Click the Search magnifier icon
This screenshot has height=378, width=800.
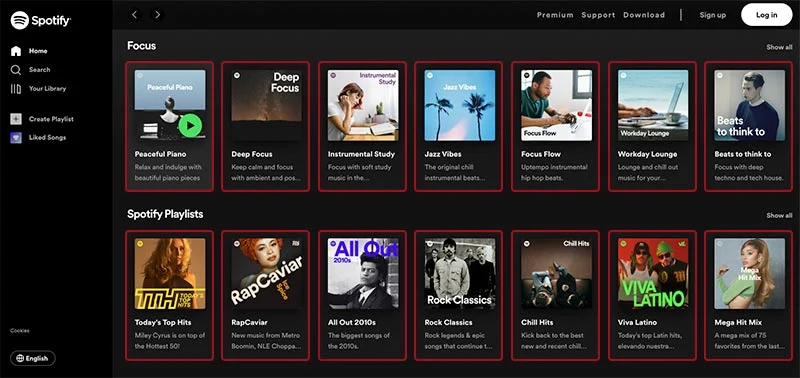16,70
